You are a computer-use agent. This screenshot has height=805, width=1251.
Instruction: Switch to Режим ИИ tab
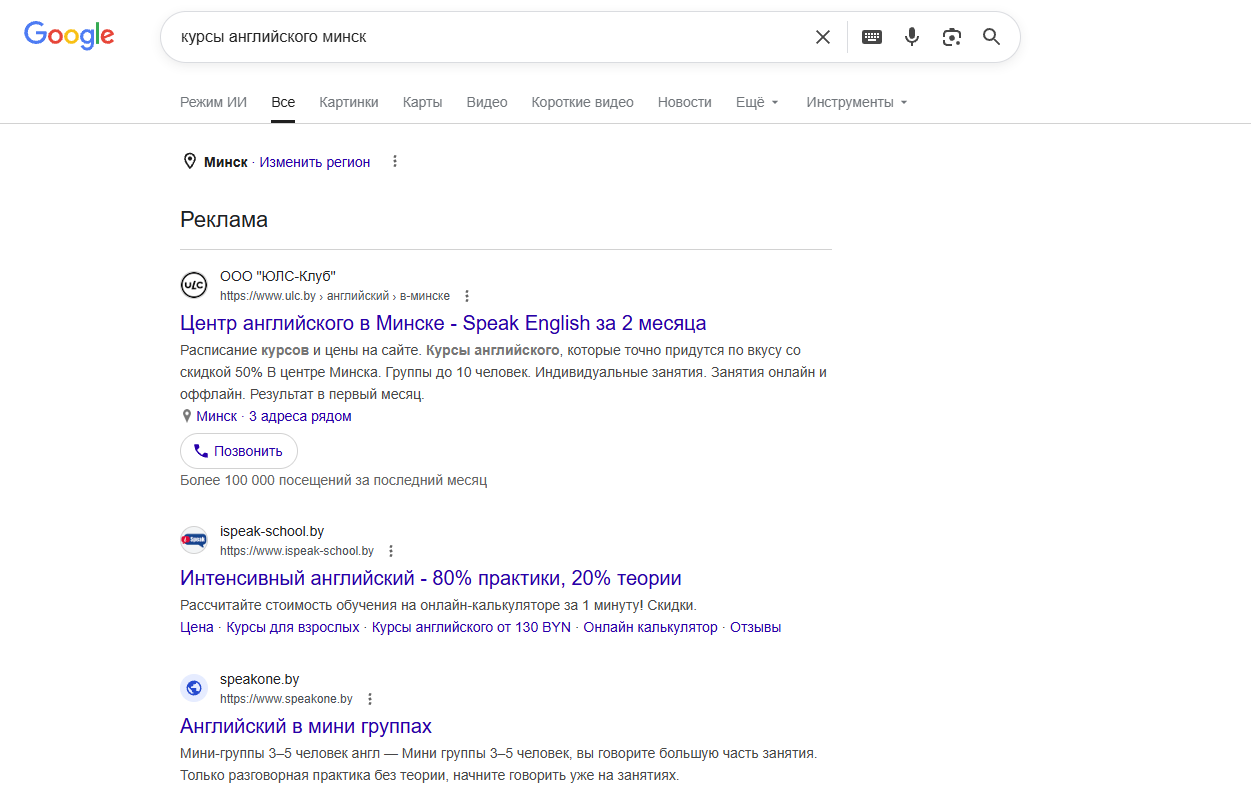tap(213, 102)
